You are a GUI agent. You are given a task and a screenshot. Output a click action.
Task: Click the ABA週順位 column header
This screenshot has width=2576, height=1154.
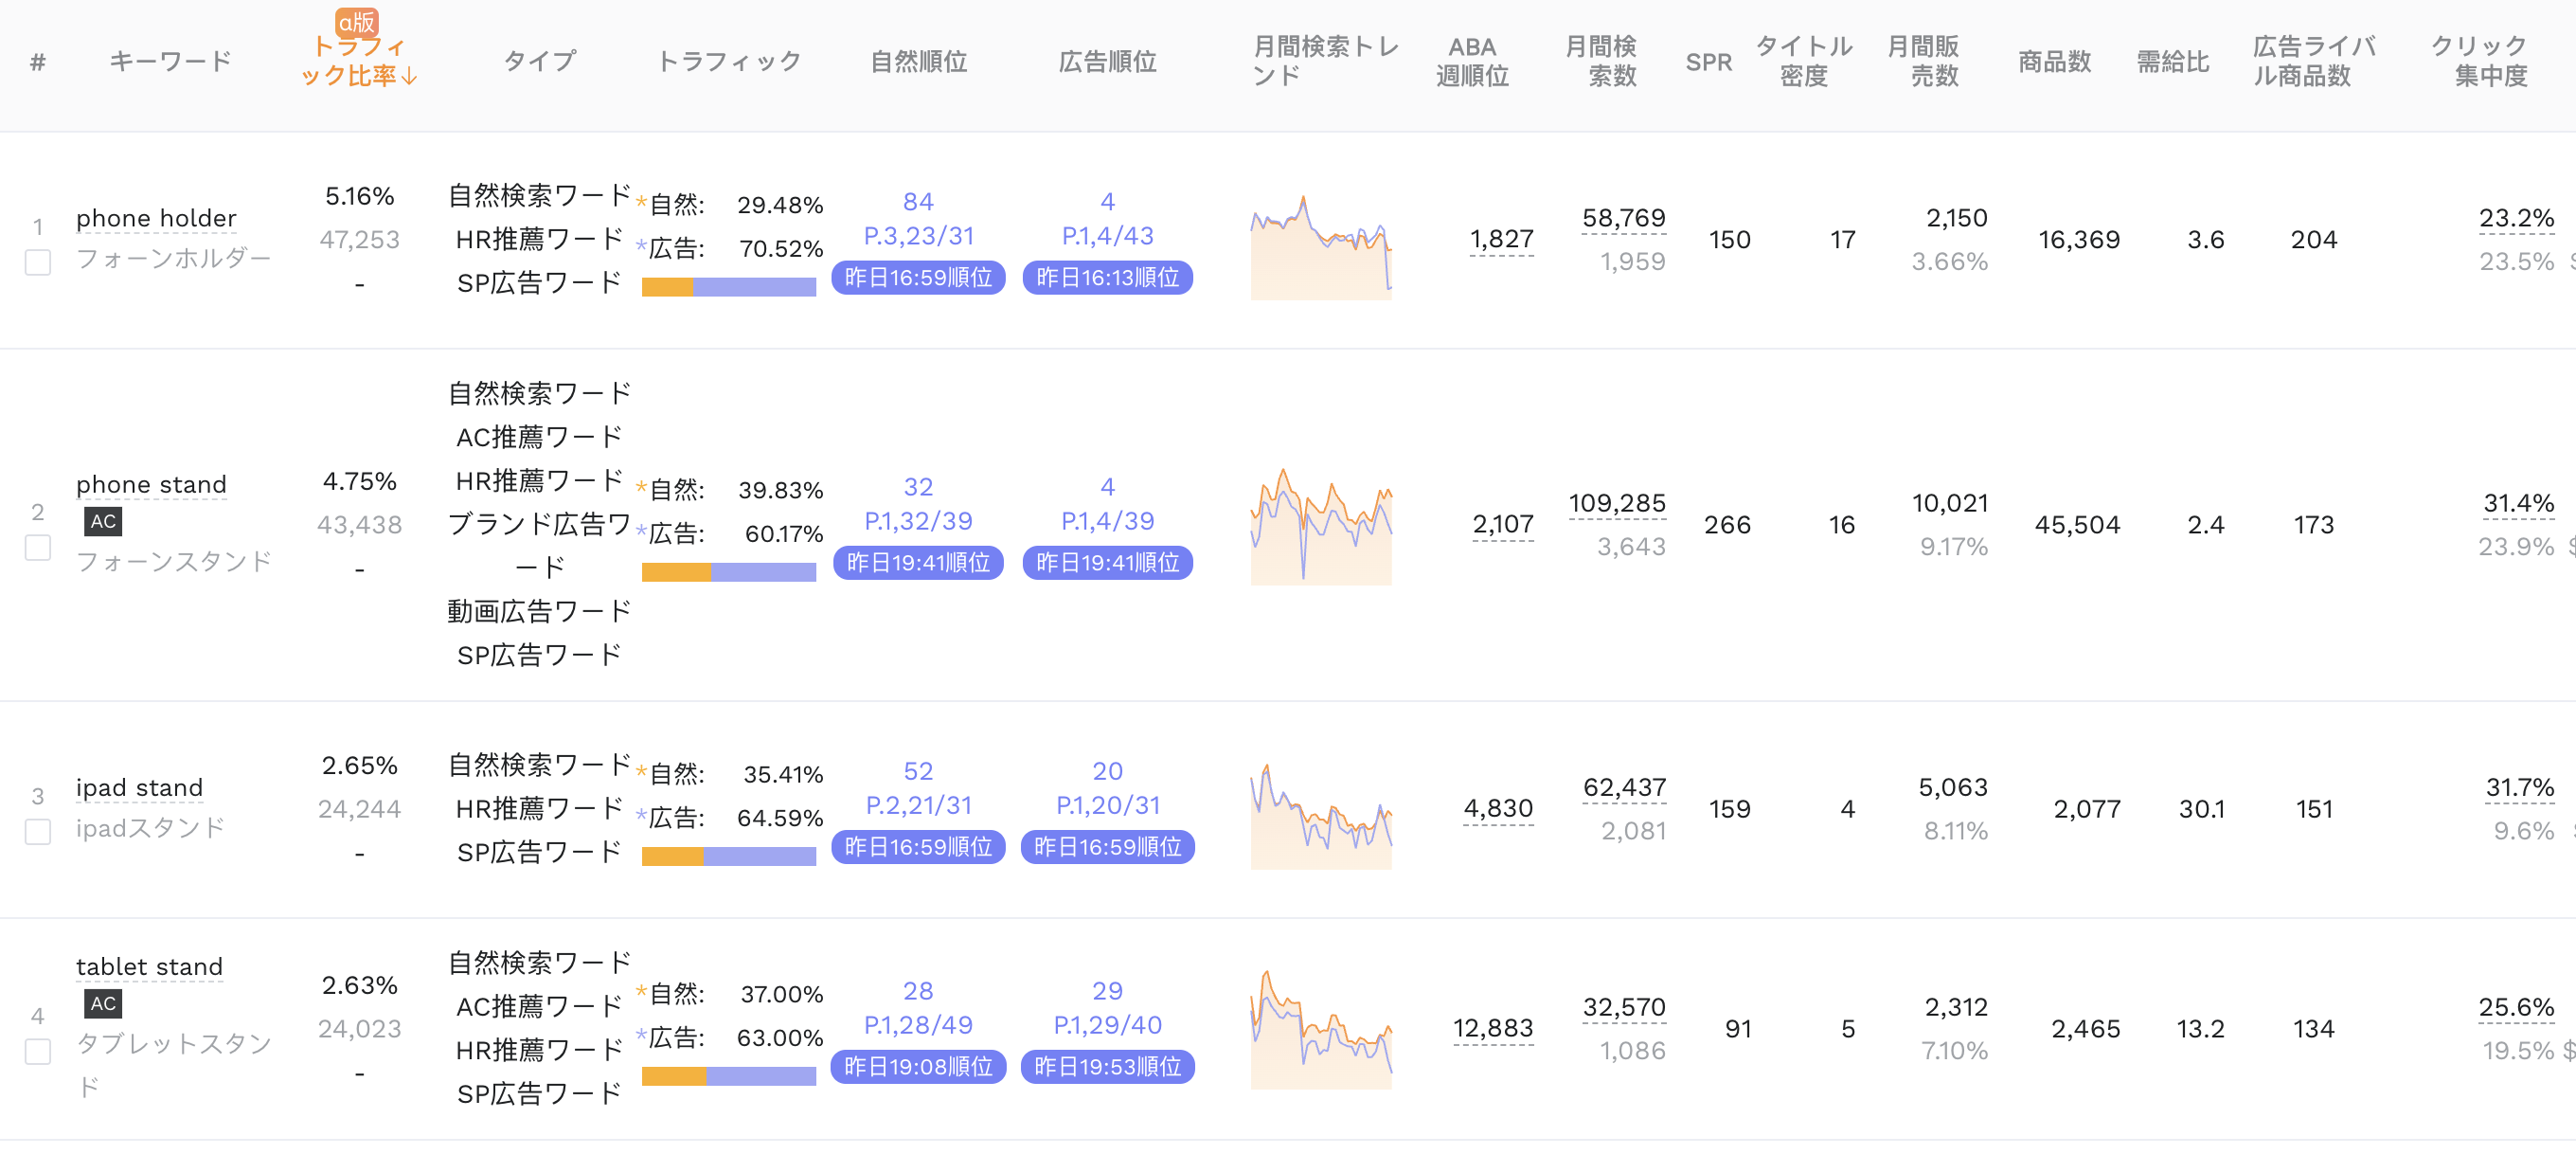[1472, 61]
